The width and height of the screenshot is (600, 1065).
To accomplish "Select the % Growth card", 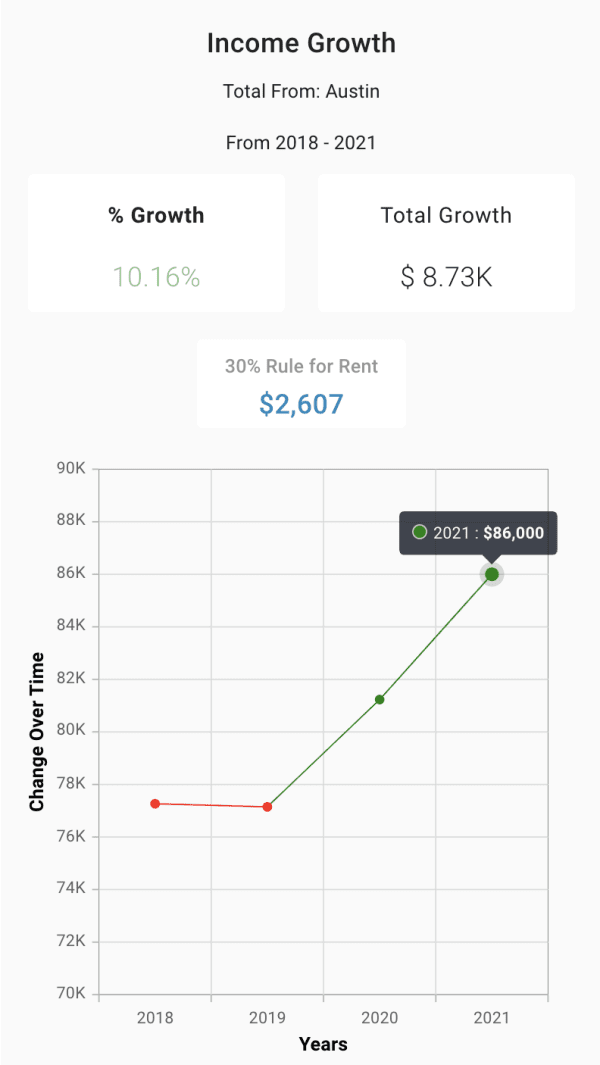I will click(156, 242).
